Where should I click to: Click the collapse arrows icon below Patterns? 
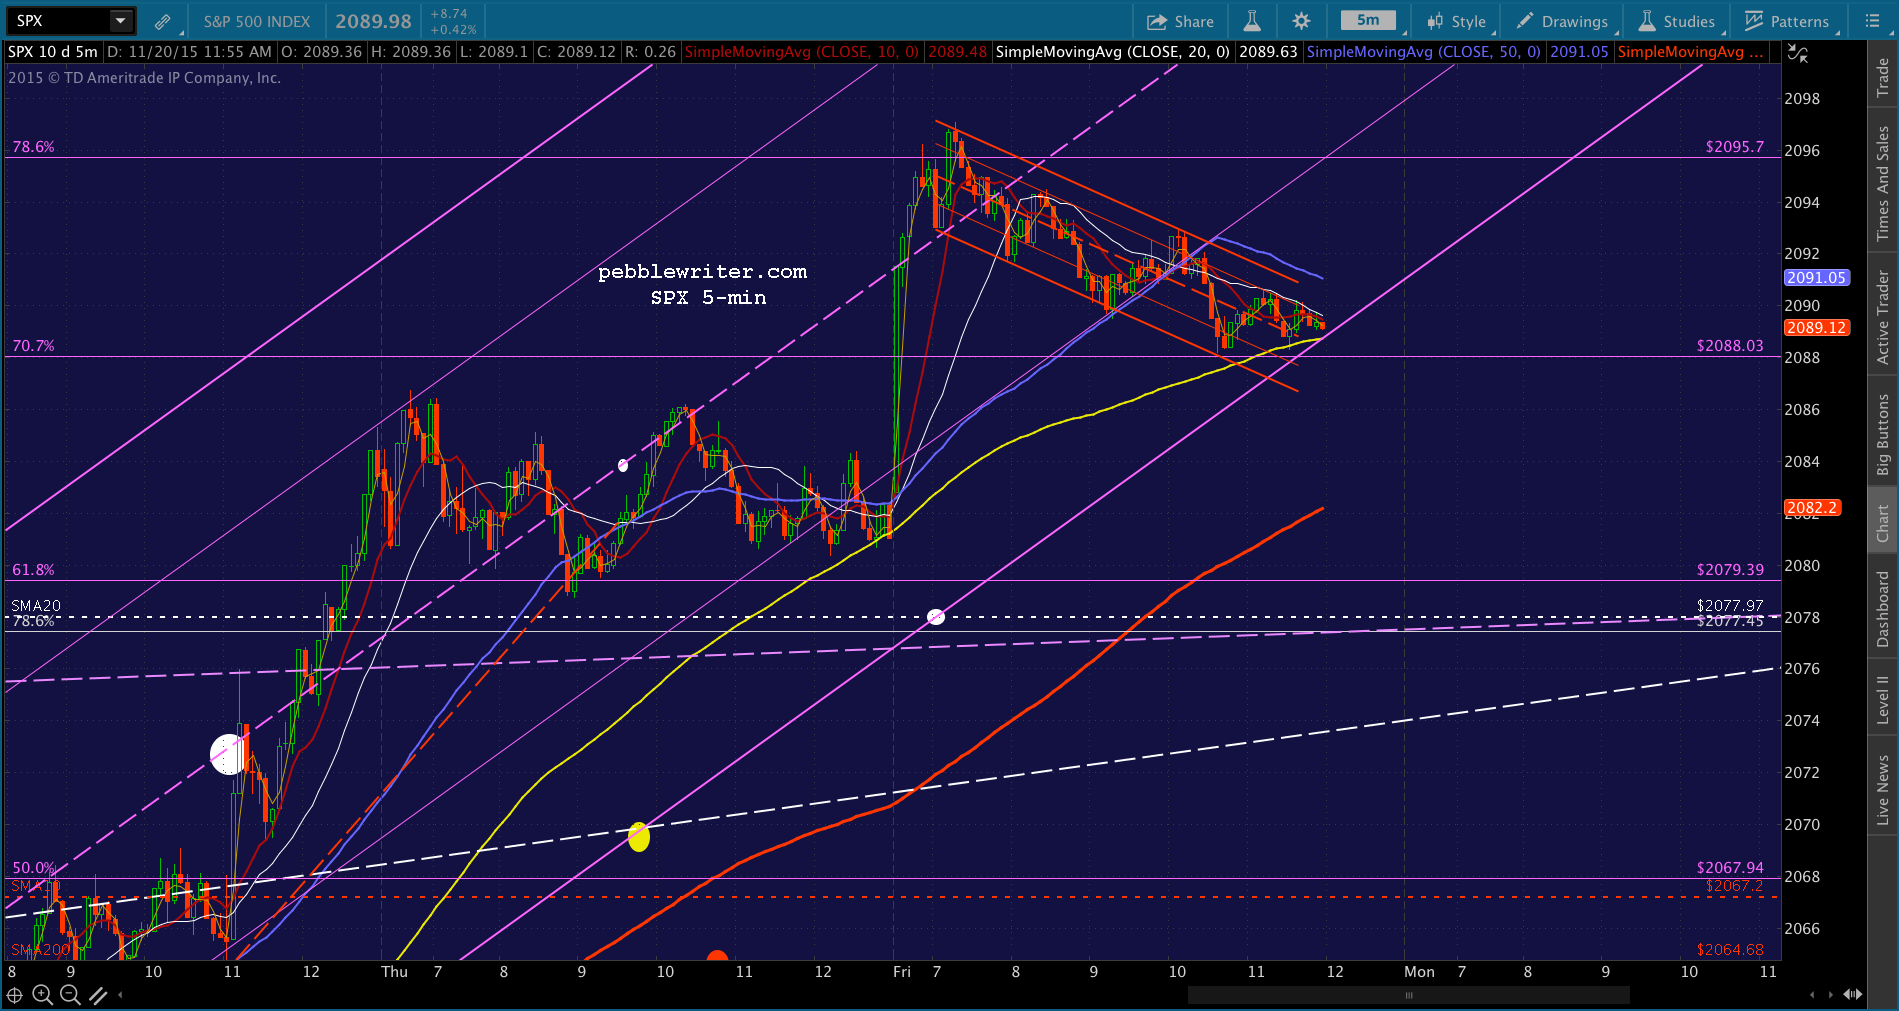[1797, 54]
